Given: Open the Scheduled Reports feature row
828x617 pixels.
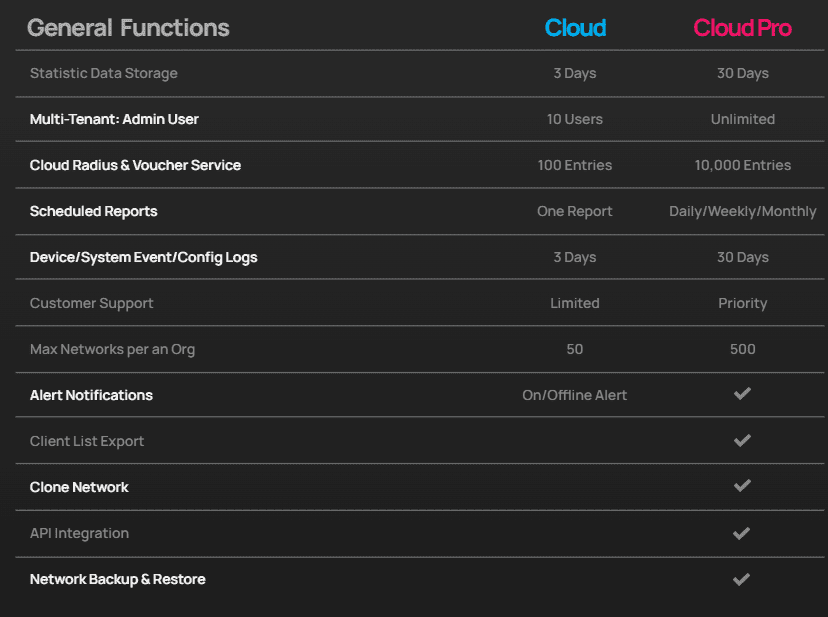Looking at the screenshot, I should pos(93,211).
